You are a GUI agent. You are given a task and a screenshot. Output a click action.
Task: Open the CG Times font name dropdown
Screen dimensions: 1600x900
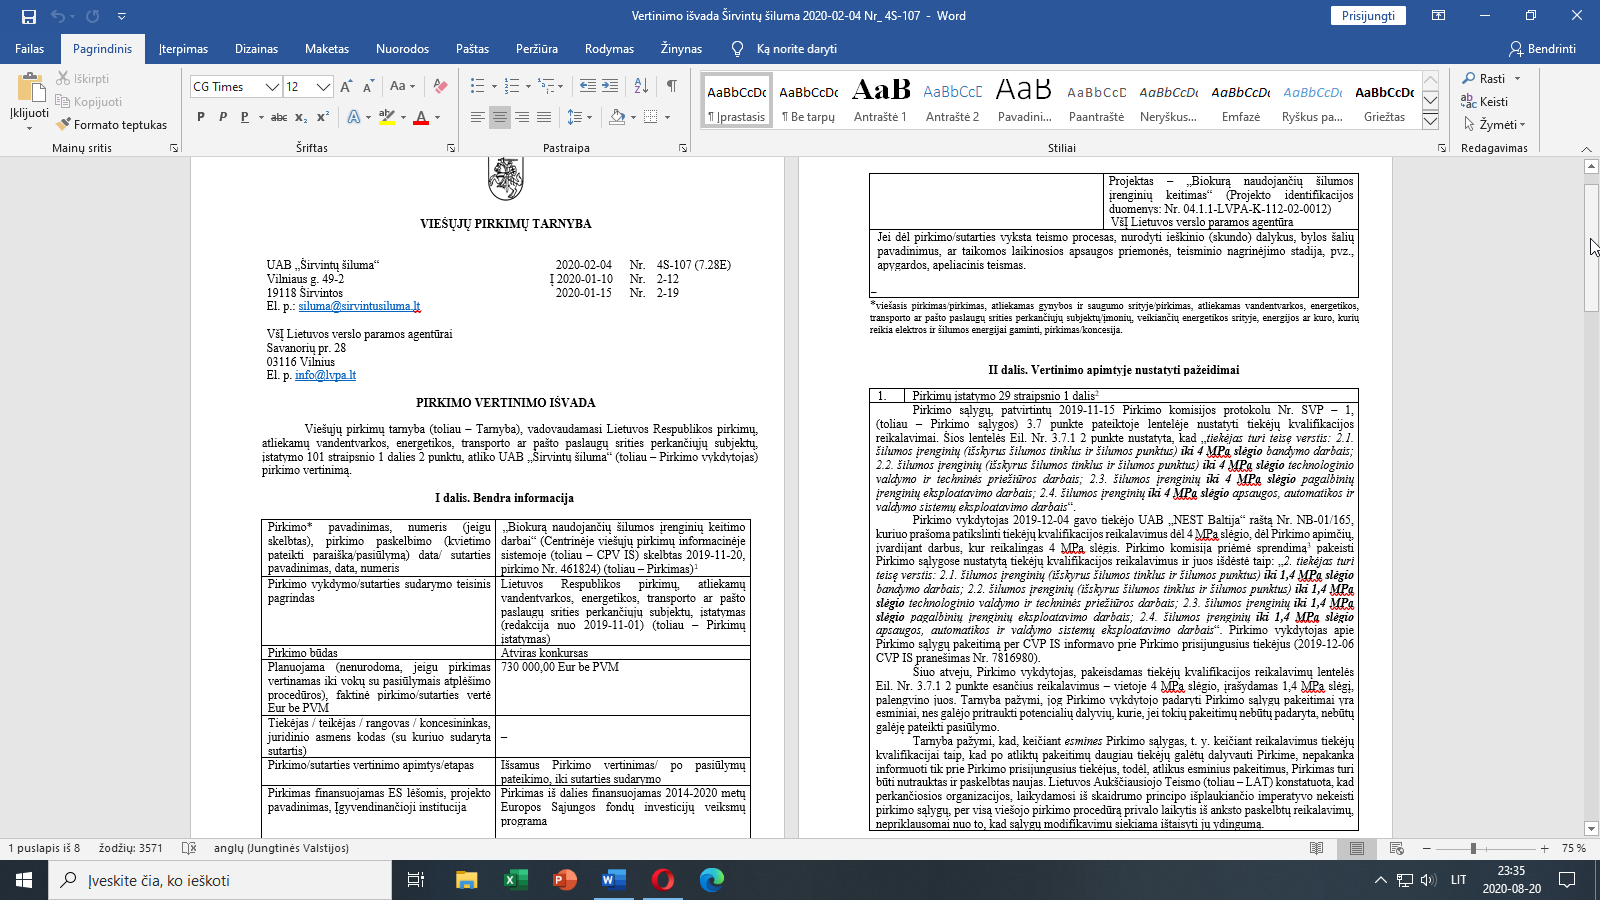coord(271,87)
